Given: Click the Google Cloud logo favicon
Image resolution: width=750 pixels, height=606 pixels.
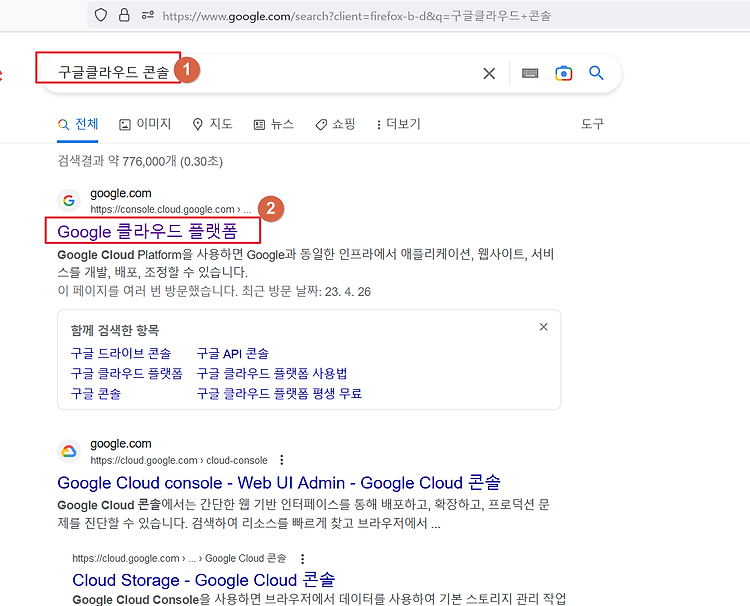Looking at the screenshot, I should [69, 451].
